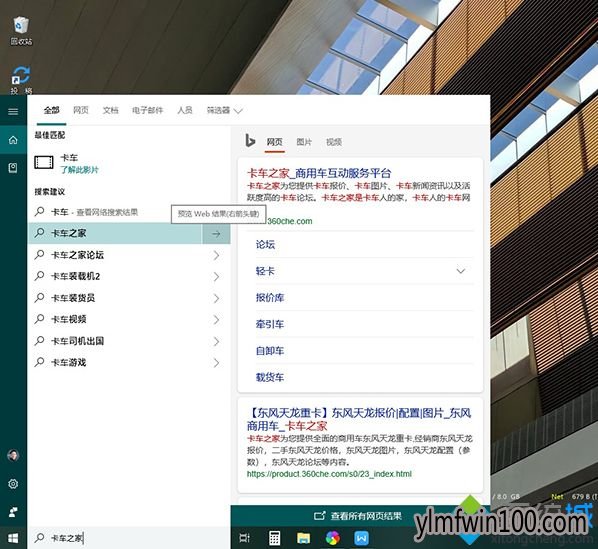Select the 卡车之家 search suggestion
598x549 pixels.
coord(116,233)
